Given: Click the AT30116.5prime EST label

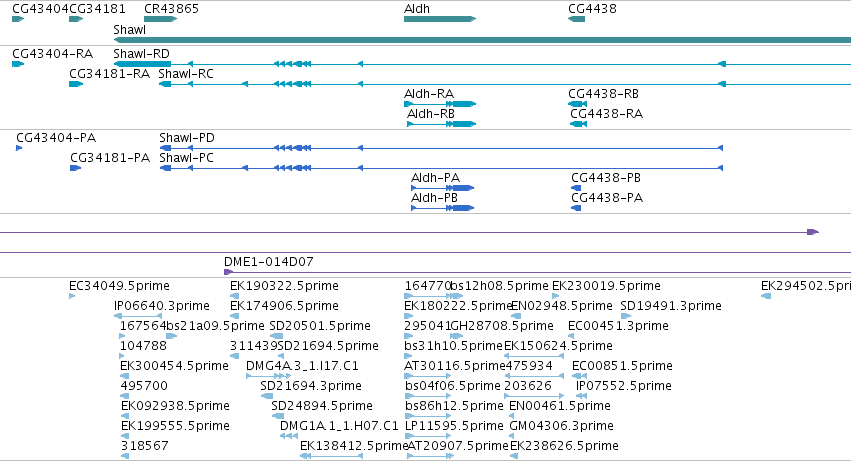Looking at the screenshot, I should coord(455,367).
